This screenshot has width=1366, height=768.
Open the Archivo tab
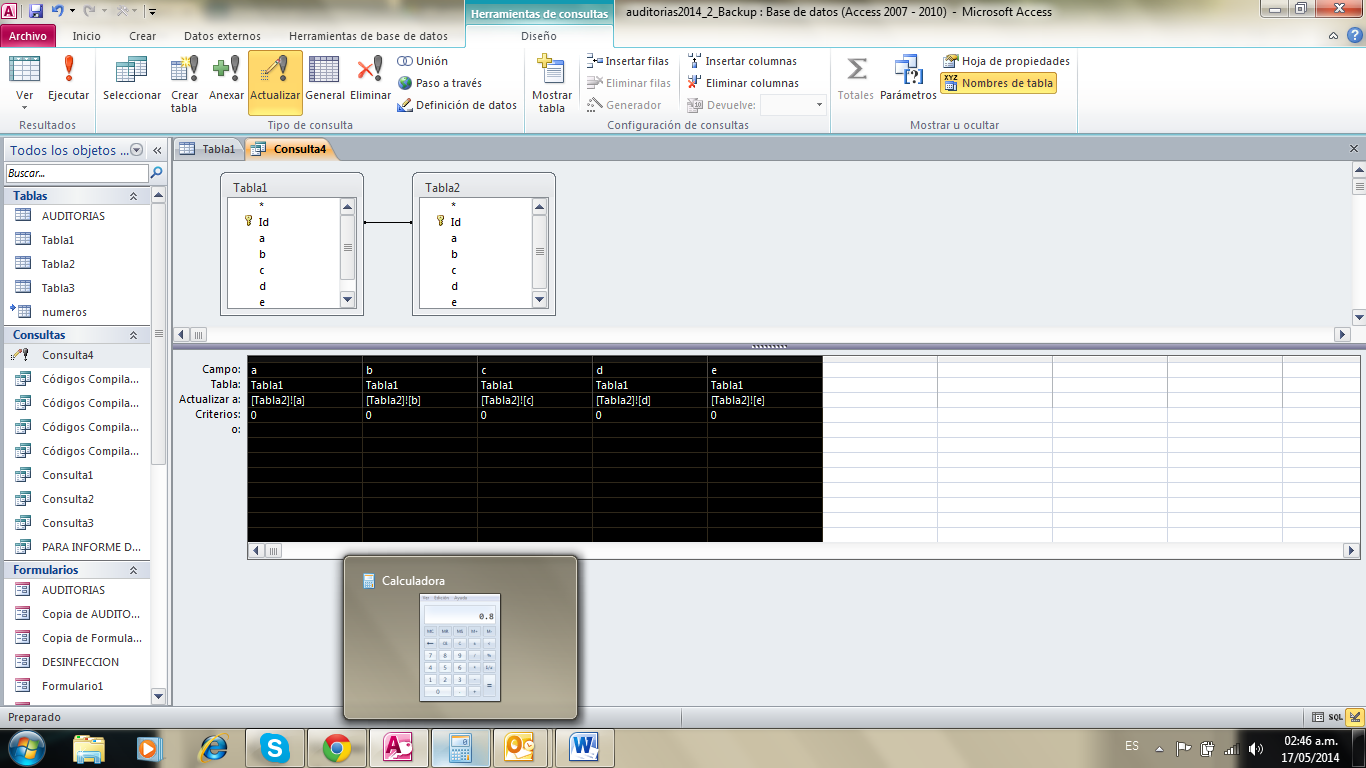coord(28,36)
